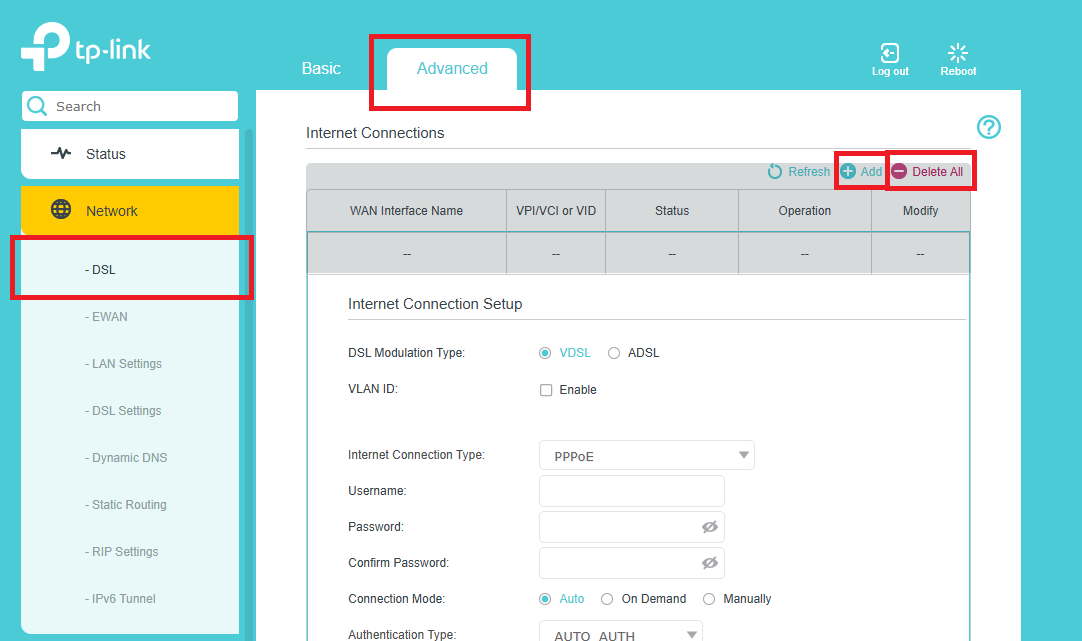Switch to the Advanced tab
The height and width of the screenshot is (641, 1082).
click(451, 68)
